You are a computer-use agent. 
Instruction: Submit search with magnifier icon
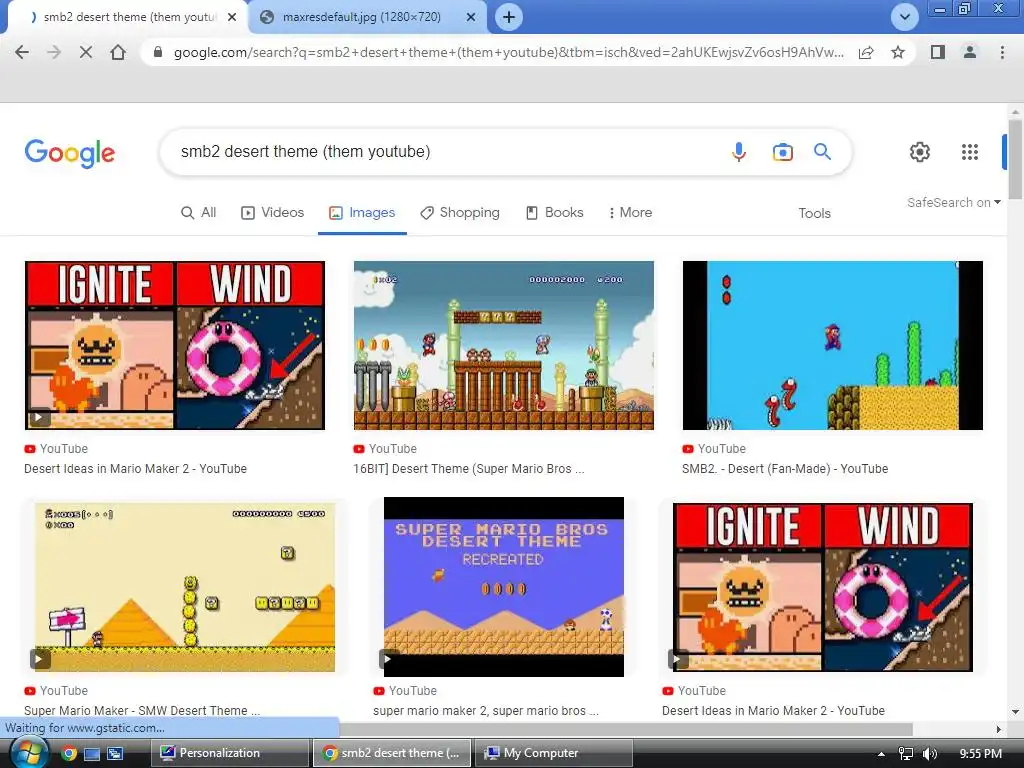pos(822,152)
